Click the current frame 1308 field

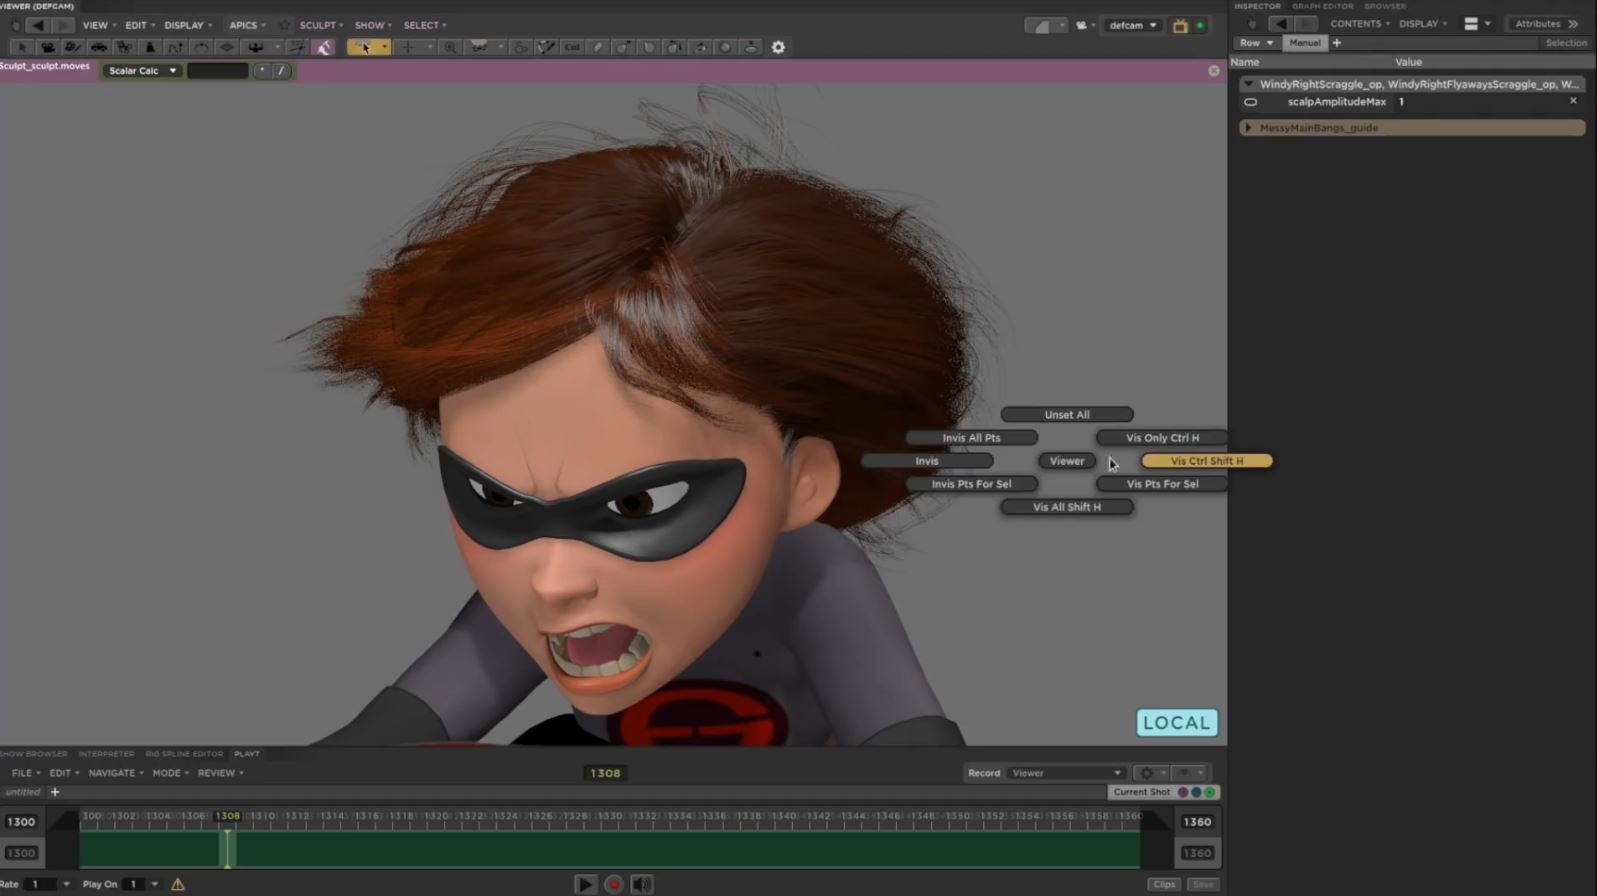pyautogui.click(x=605, y=773)
